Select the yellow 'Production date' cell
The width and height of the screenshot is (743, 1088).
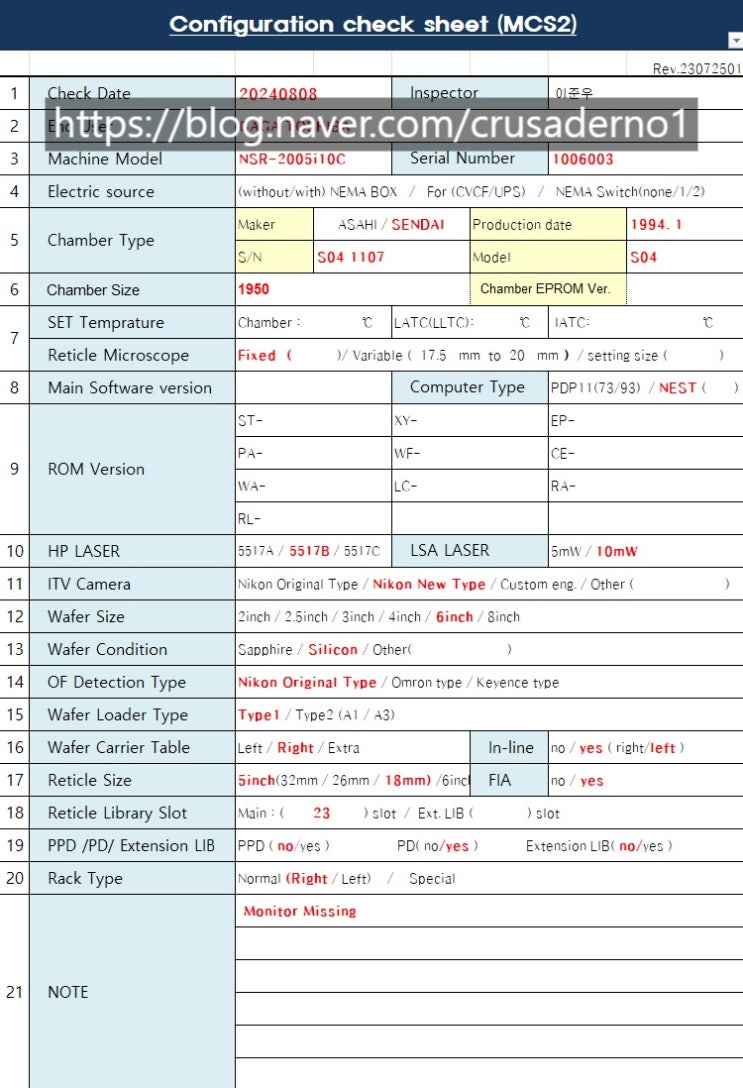tap(548, 224)
